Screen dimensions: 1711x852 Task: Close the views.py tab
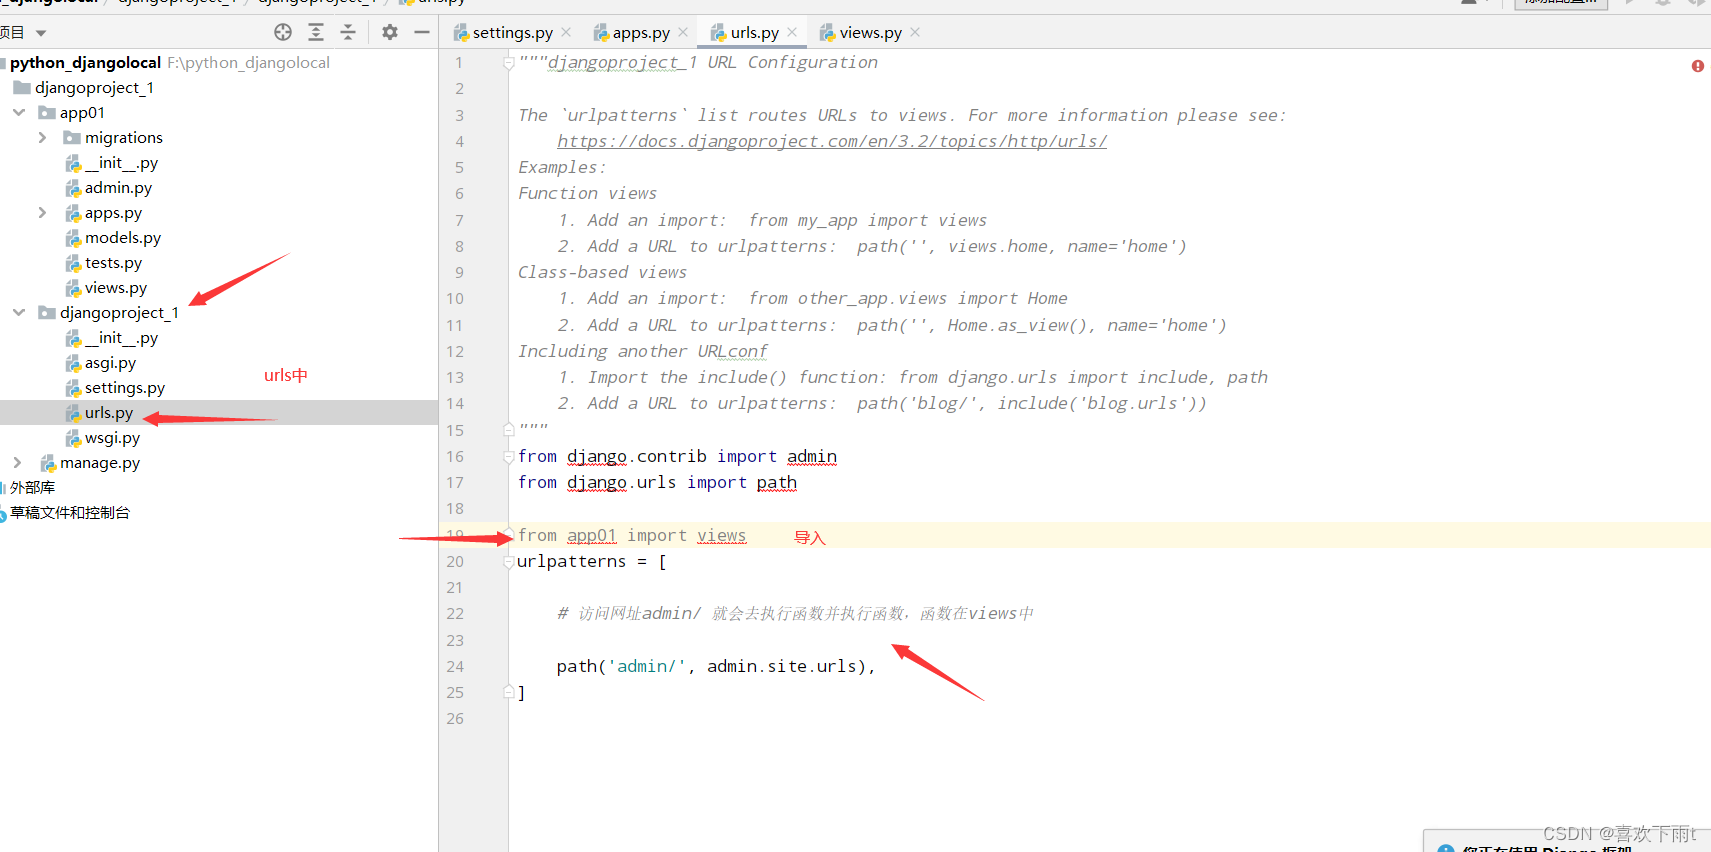click(915, 32)
